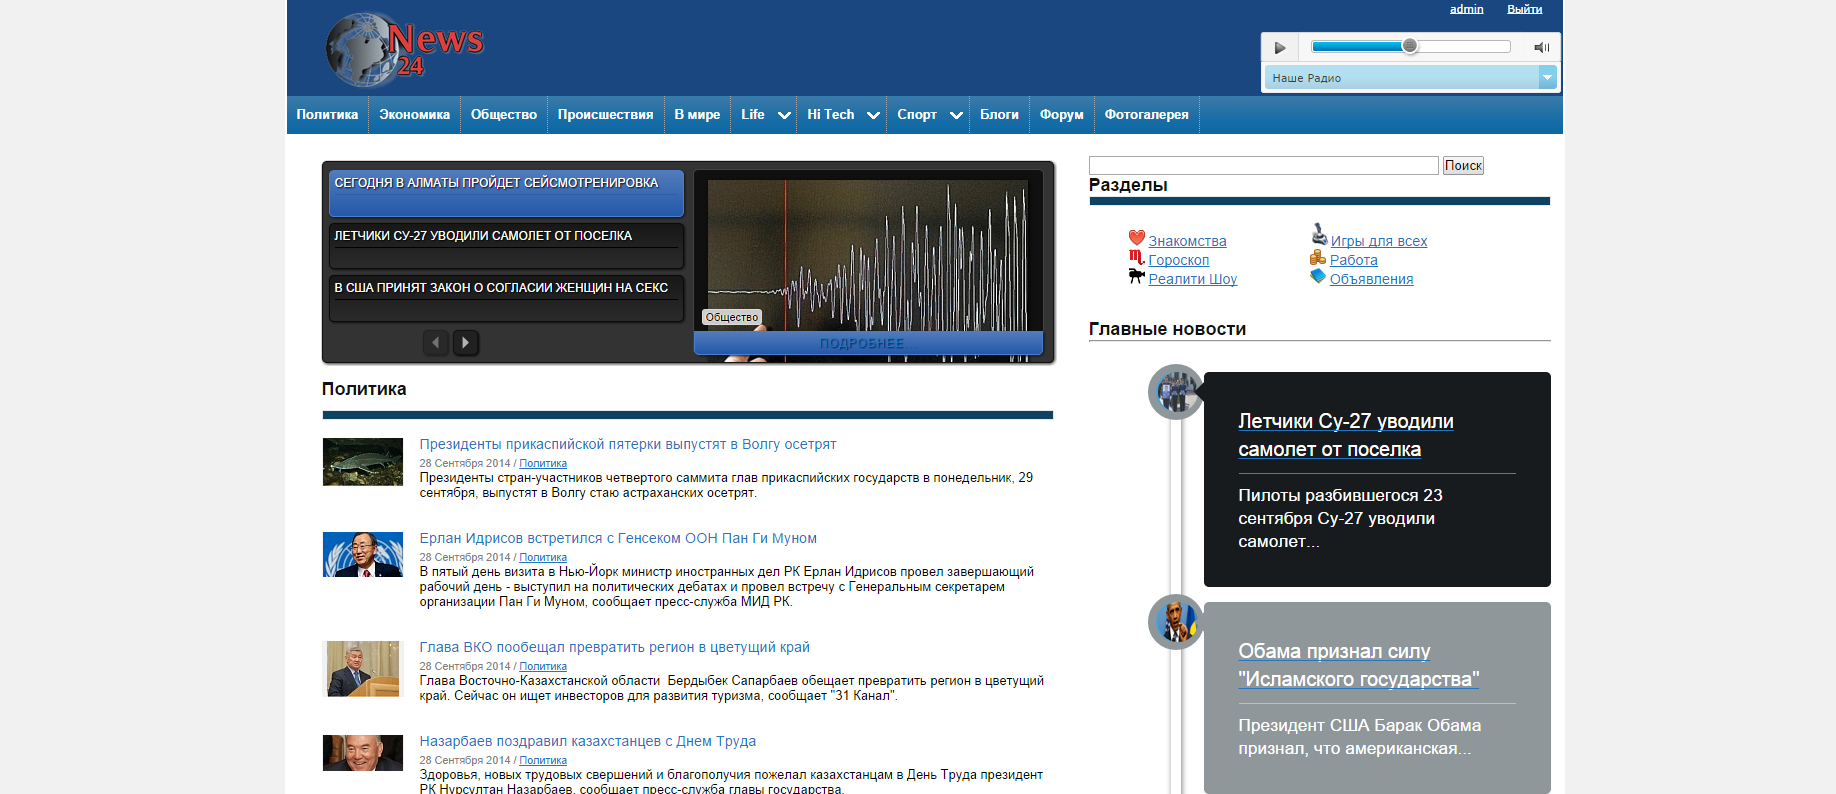Screen dimensions: 1836x794
Task: Click the blue tag icon next to Объявления
Action: tap(1318, 276)
